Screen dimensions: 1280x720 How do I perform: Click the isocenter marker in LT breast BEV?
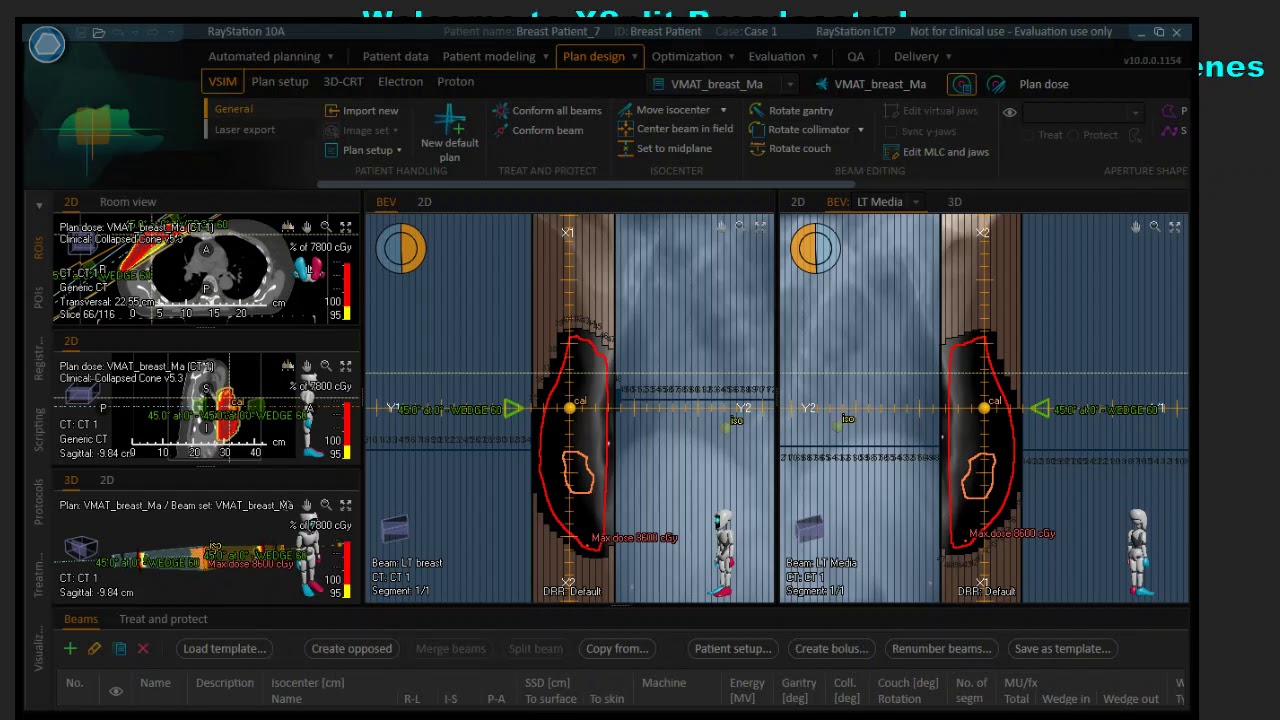tap(569, 408)
